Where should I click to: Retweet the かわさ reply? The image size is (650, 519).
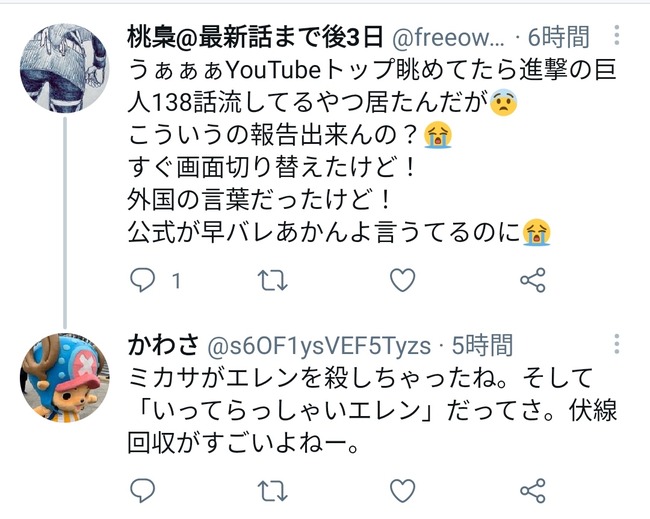click(272, 491)
